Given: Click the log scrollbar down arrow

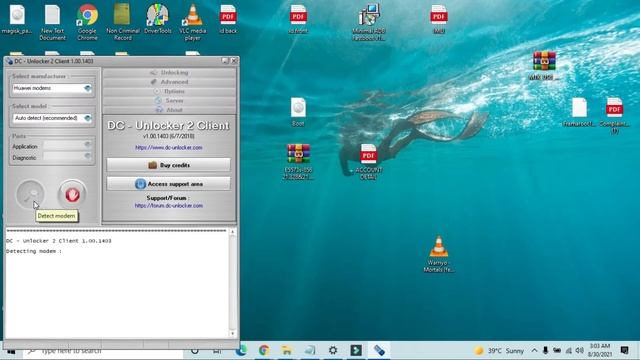Looking at the screenshot, I should click(x=233, y=333).
